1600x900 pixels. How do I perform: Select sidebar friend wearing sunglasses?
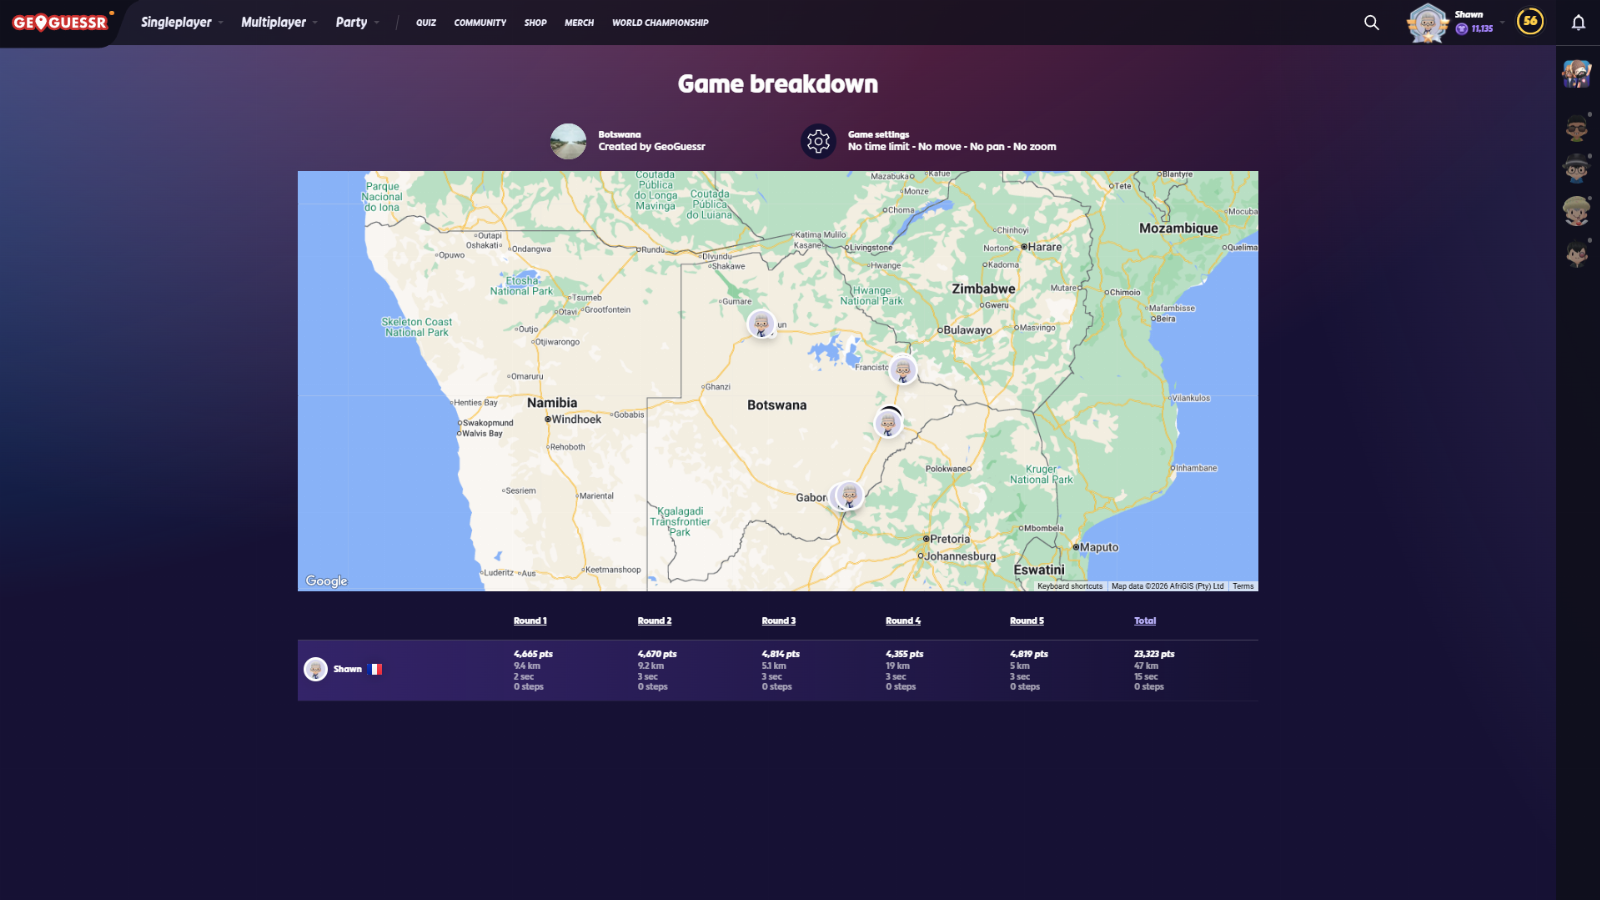tap(1577, 128)
